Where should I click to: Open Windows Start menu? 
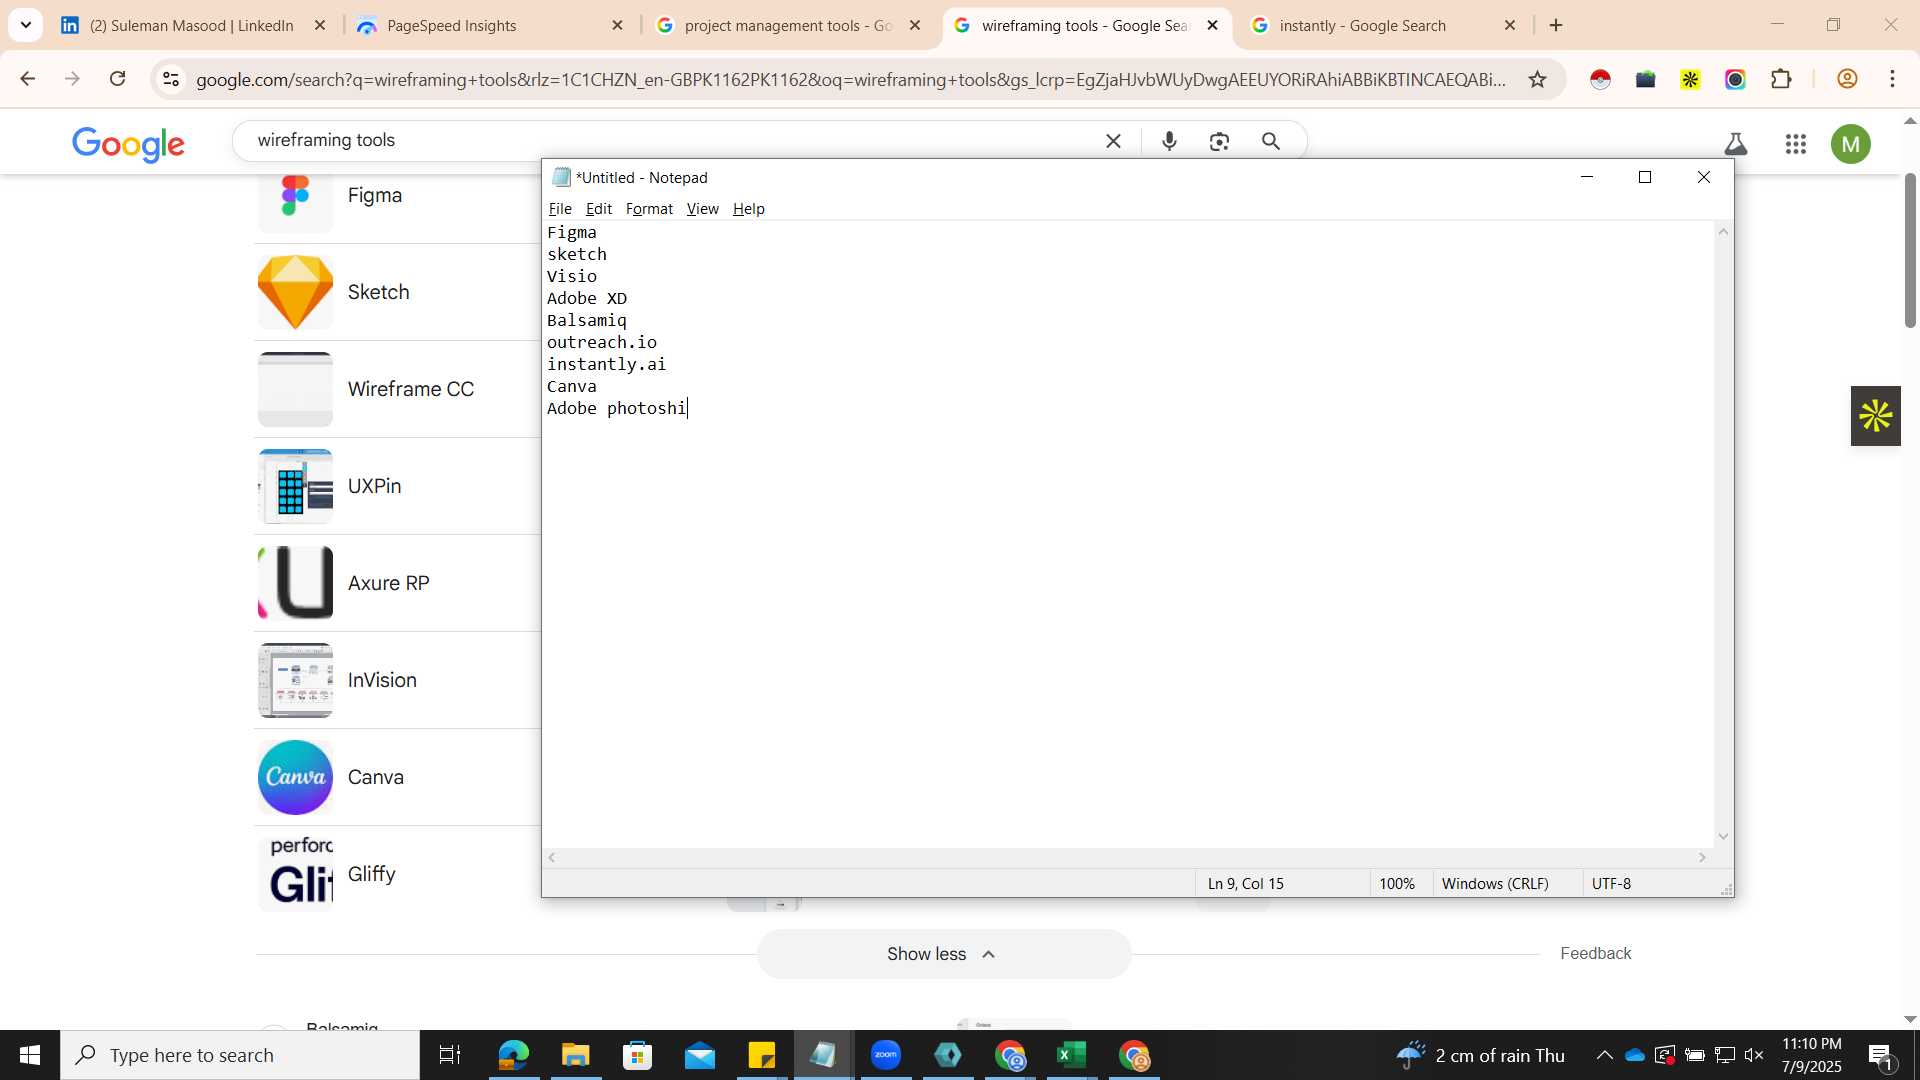tap(30, 1055)
